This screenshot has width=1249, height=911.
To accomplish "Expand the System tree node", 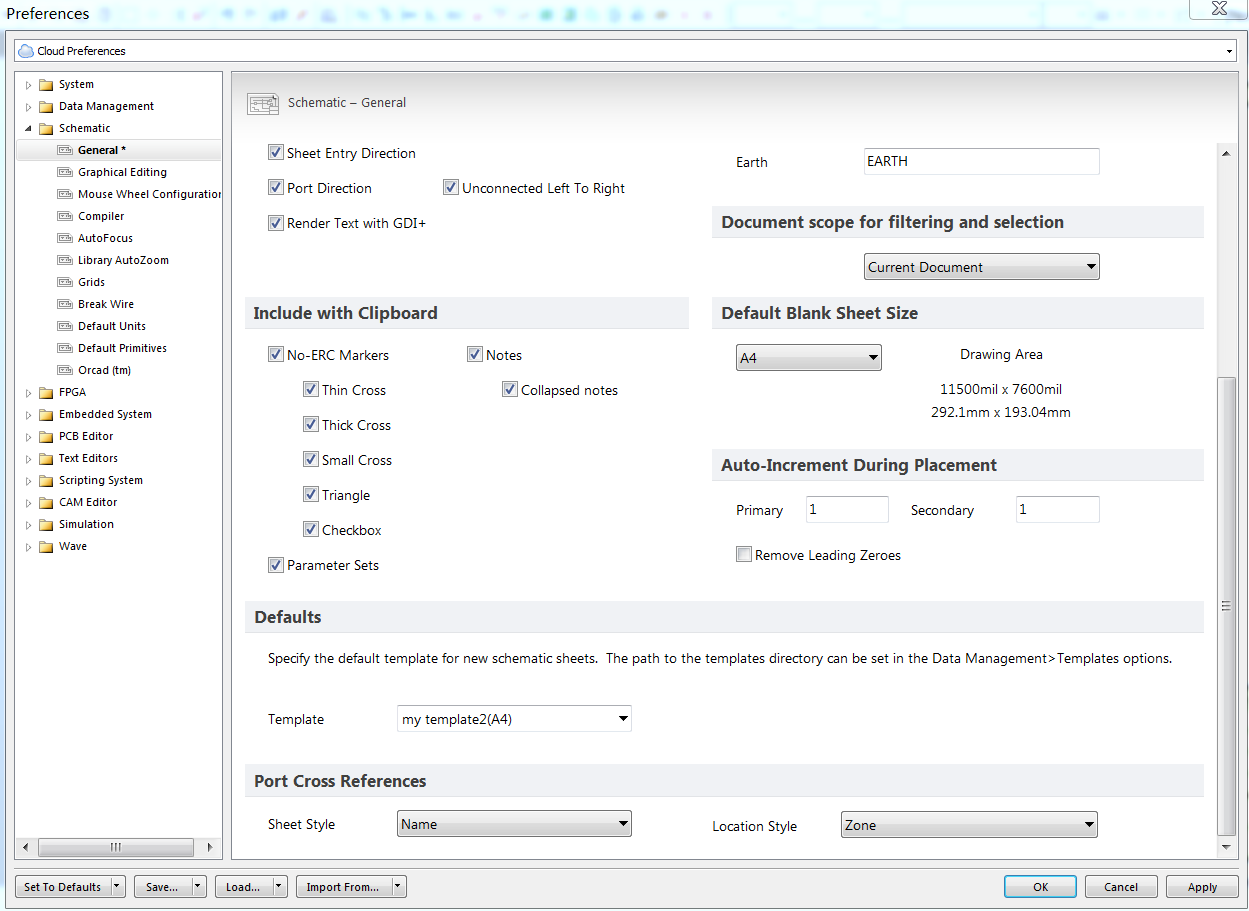I will 29,85.
